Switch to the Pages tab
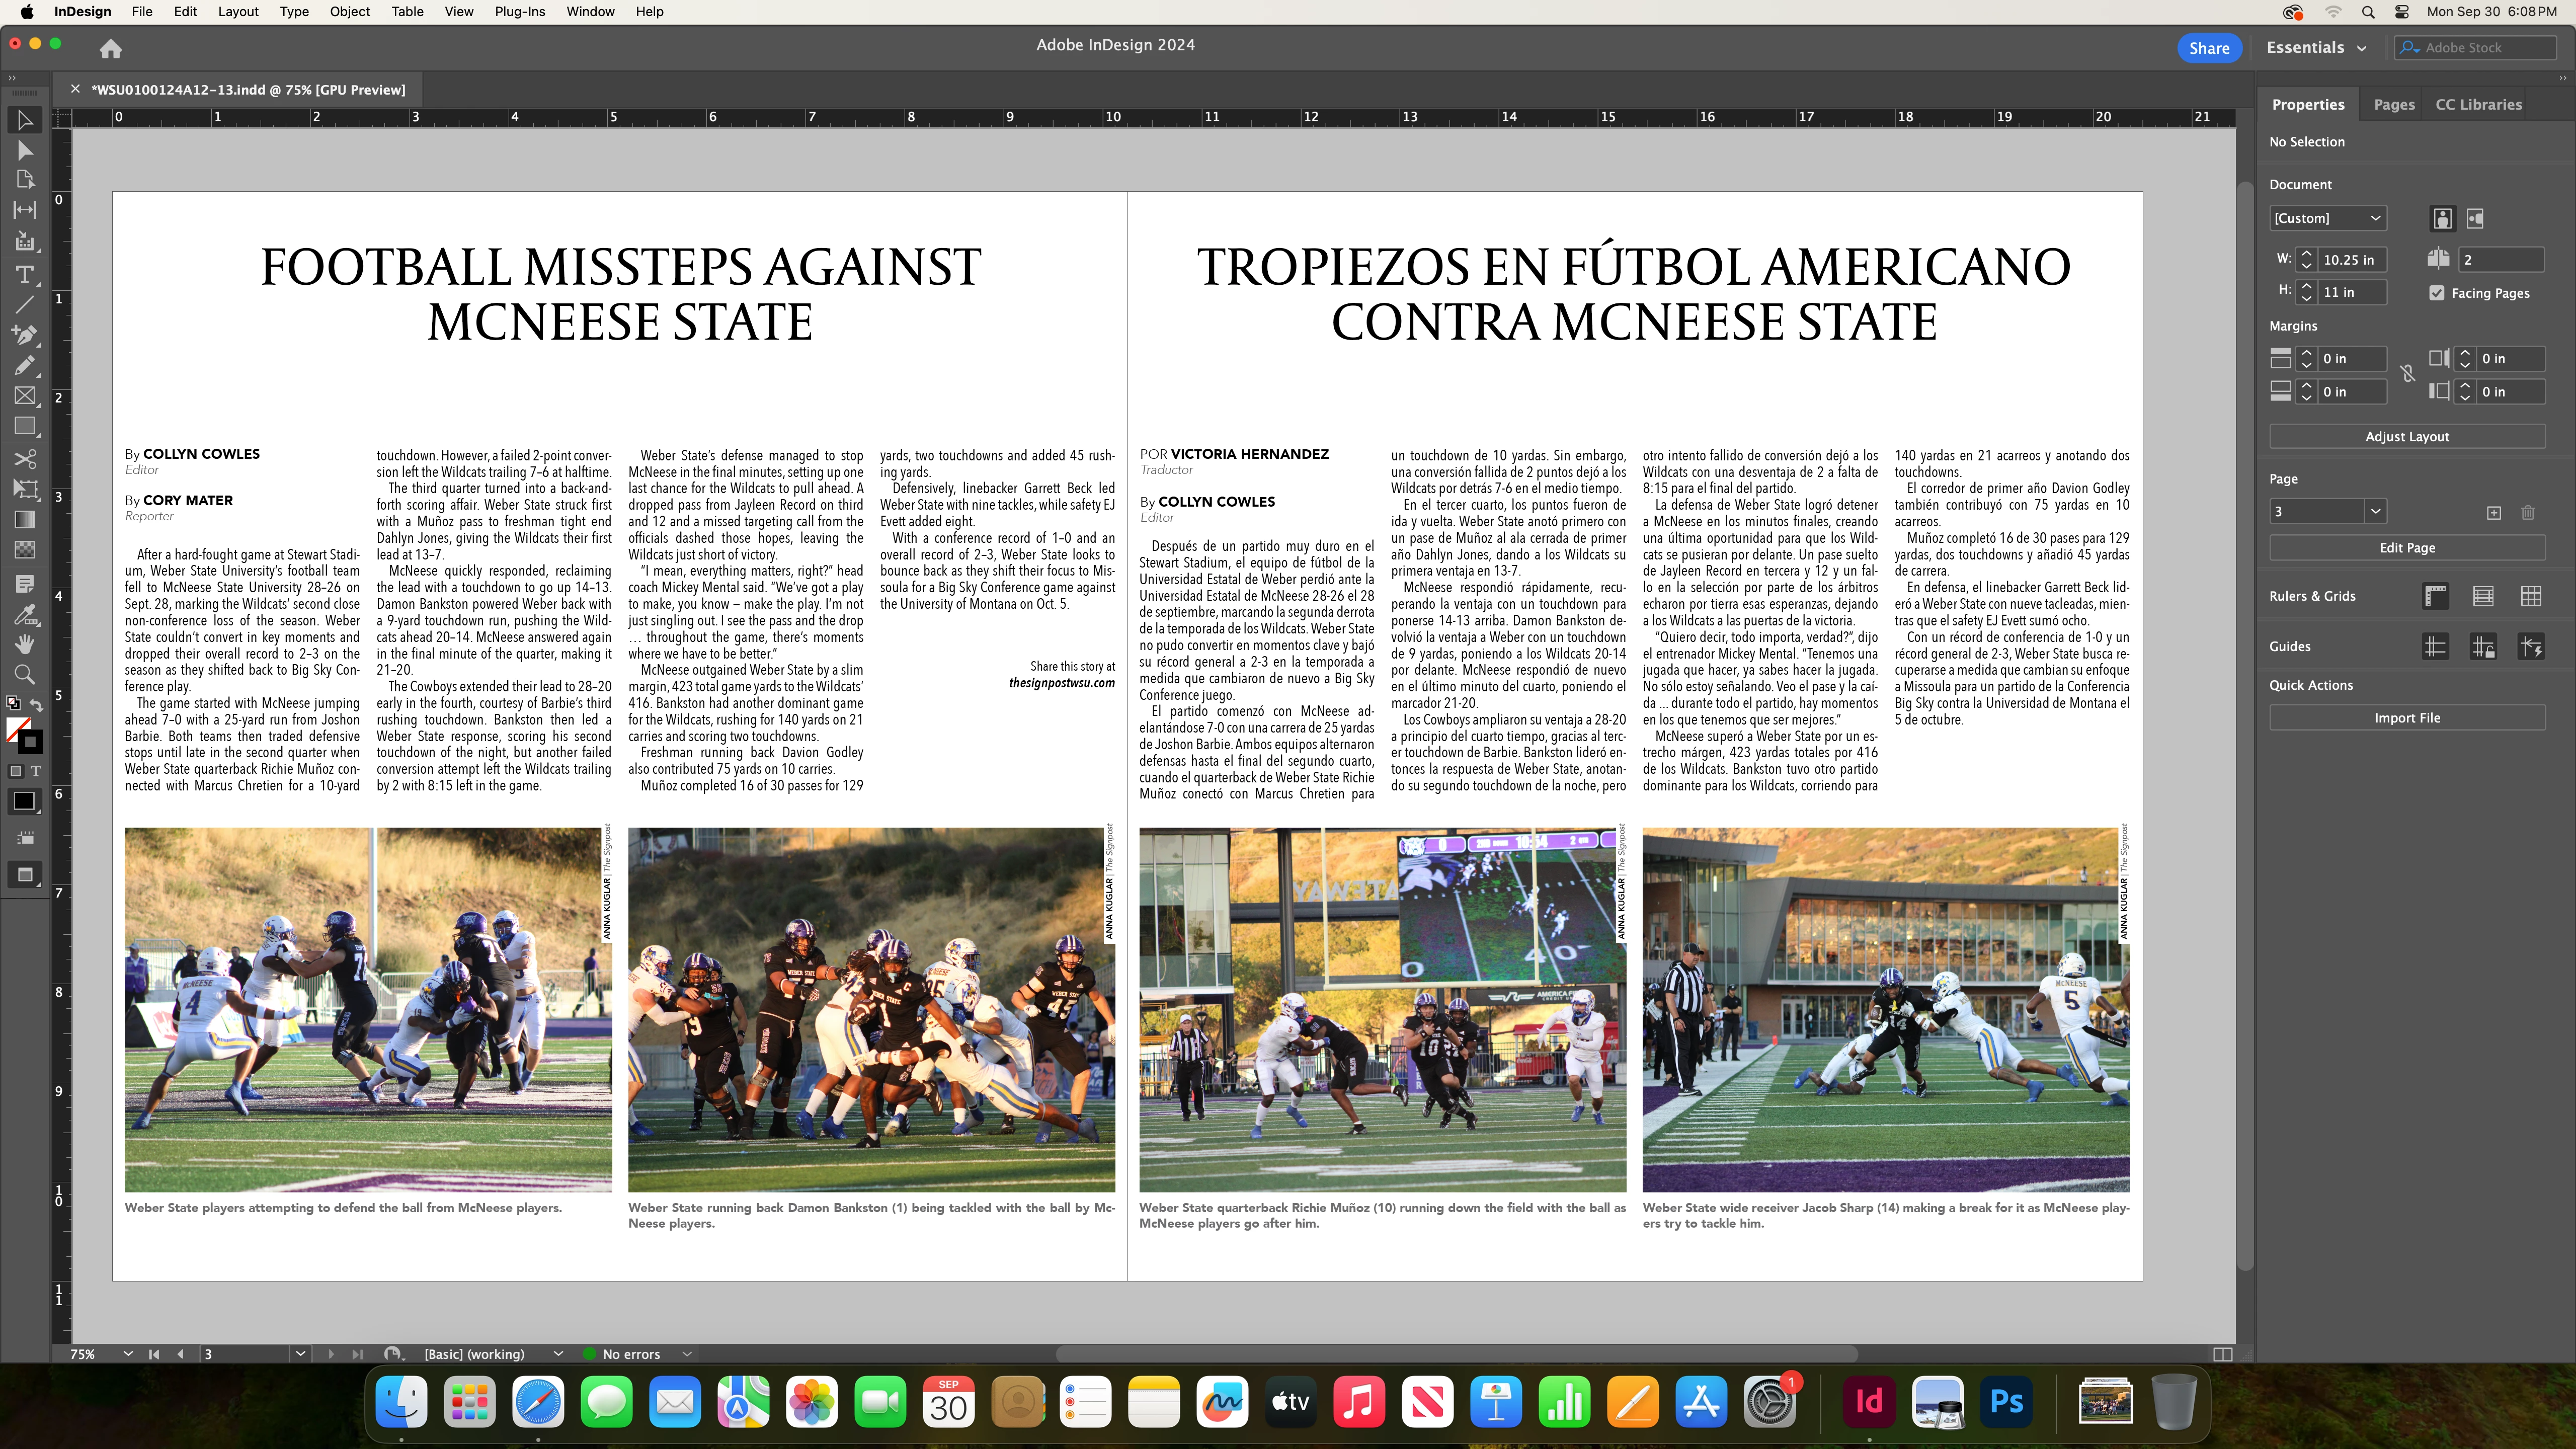The image size is (2576, 1449). 2393,104
